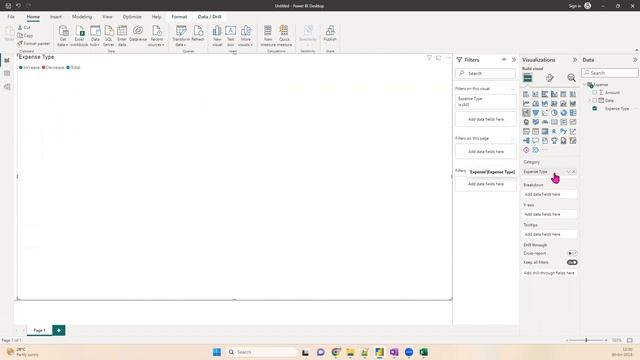
Task: Collapse the Visualizations pane
Action: (x=575, y=60)
